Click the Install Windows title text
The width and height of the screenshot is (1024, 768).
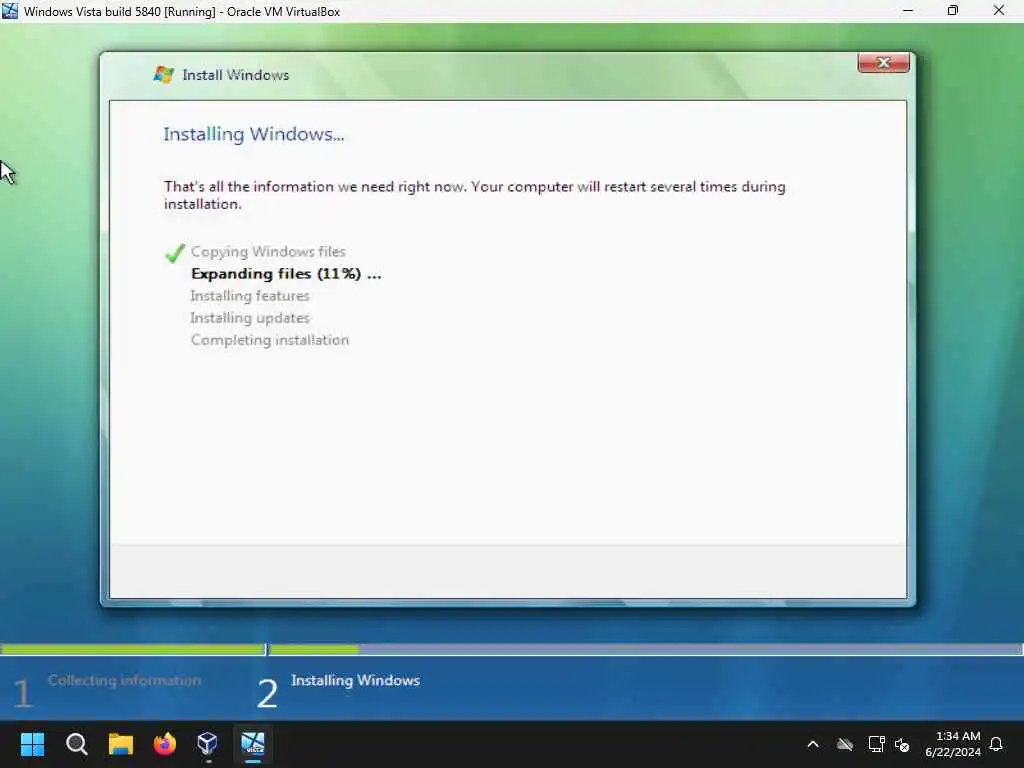pyautogui.click(x=235, y=75)
